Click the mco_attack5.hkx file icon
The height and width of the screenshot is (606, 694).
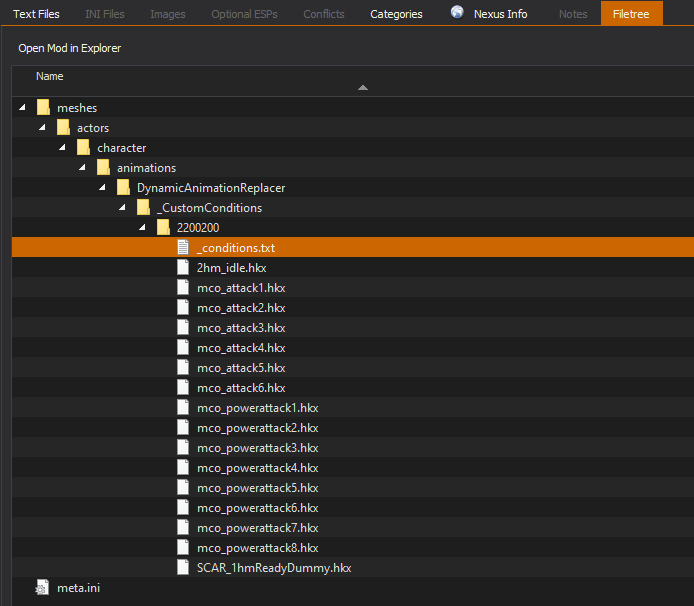tap(183, 367)
